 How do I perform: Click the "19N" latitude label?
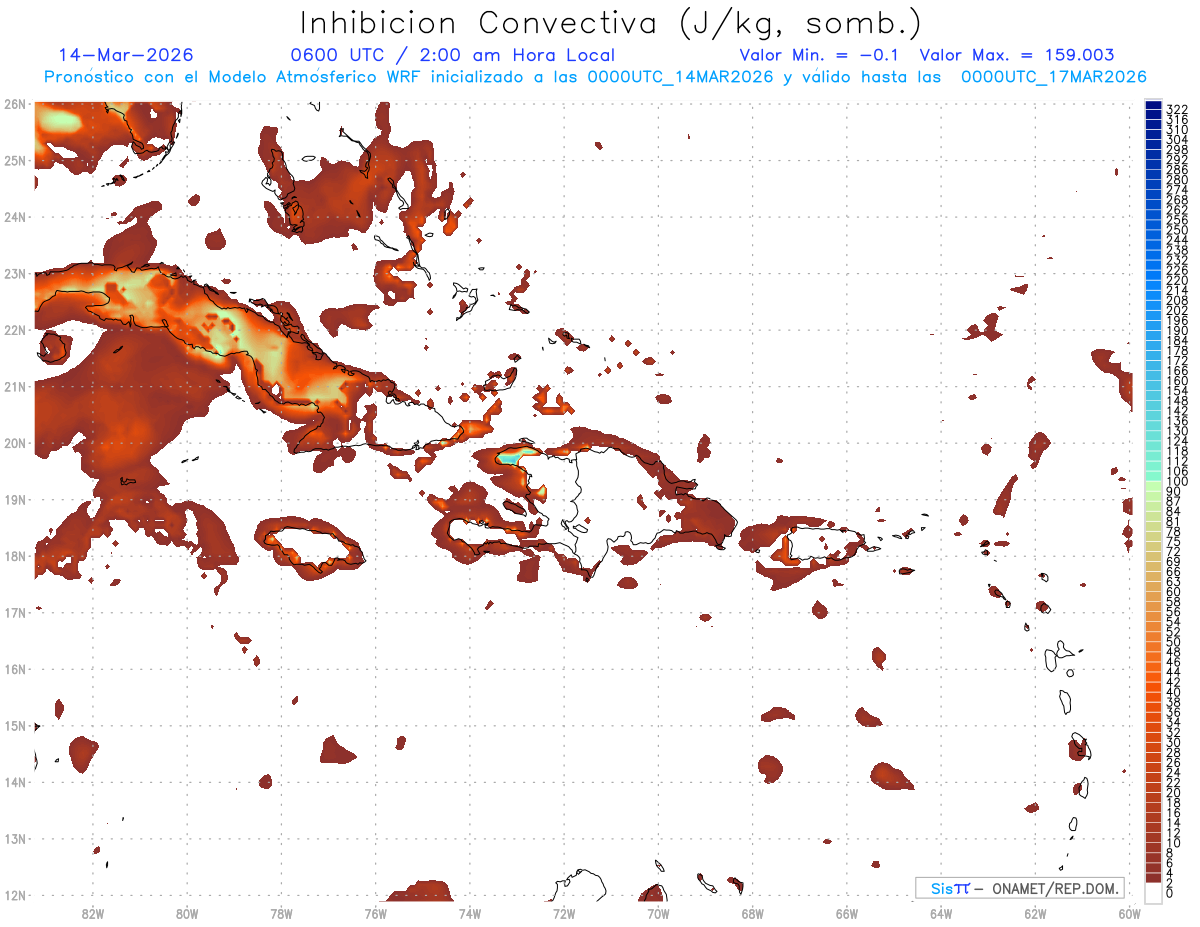(14, 499)
